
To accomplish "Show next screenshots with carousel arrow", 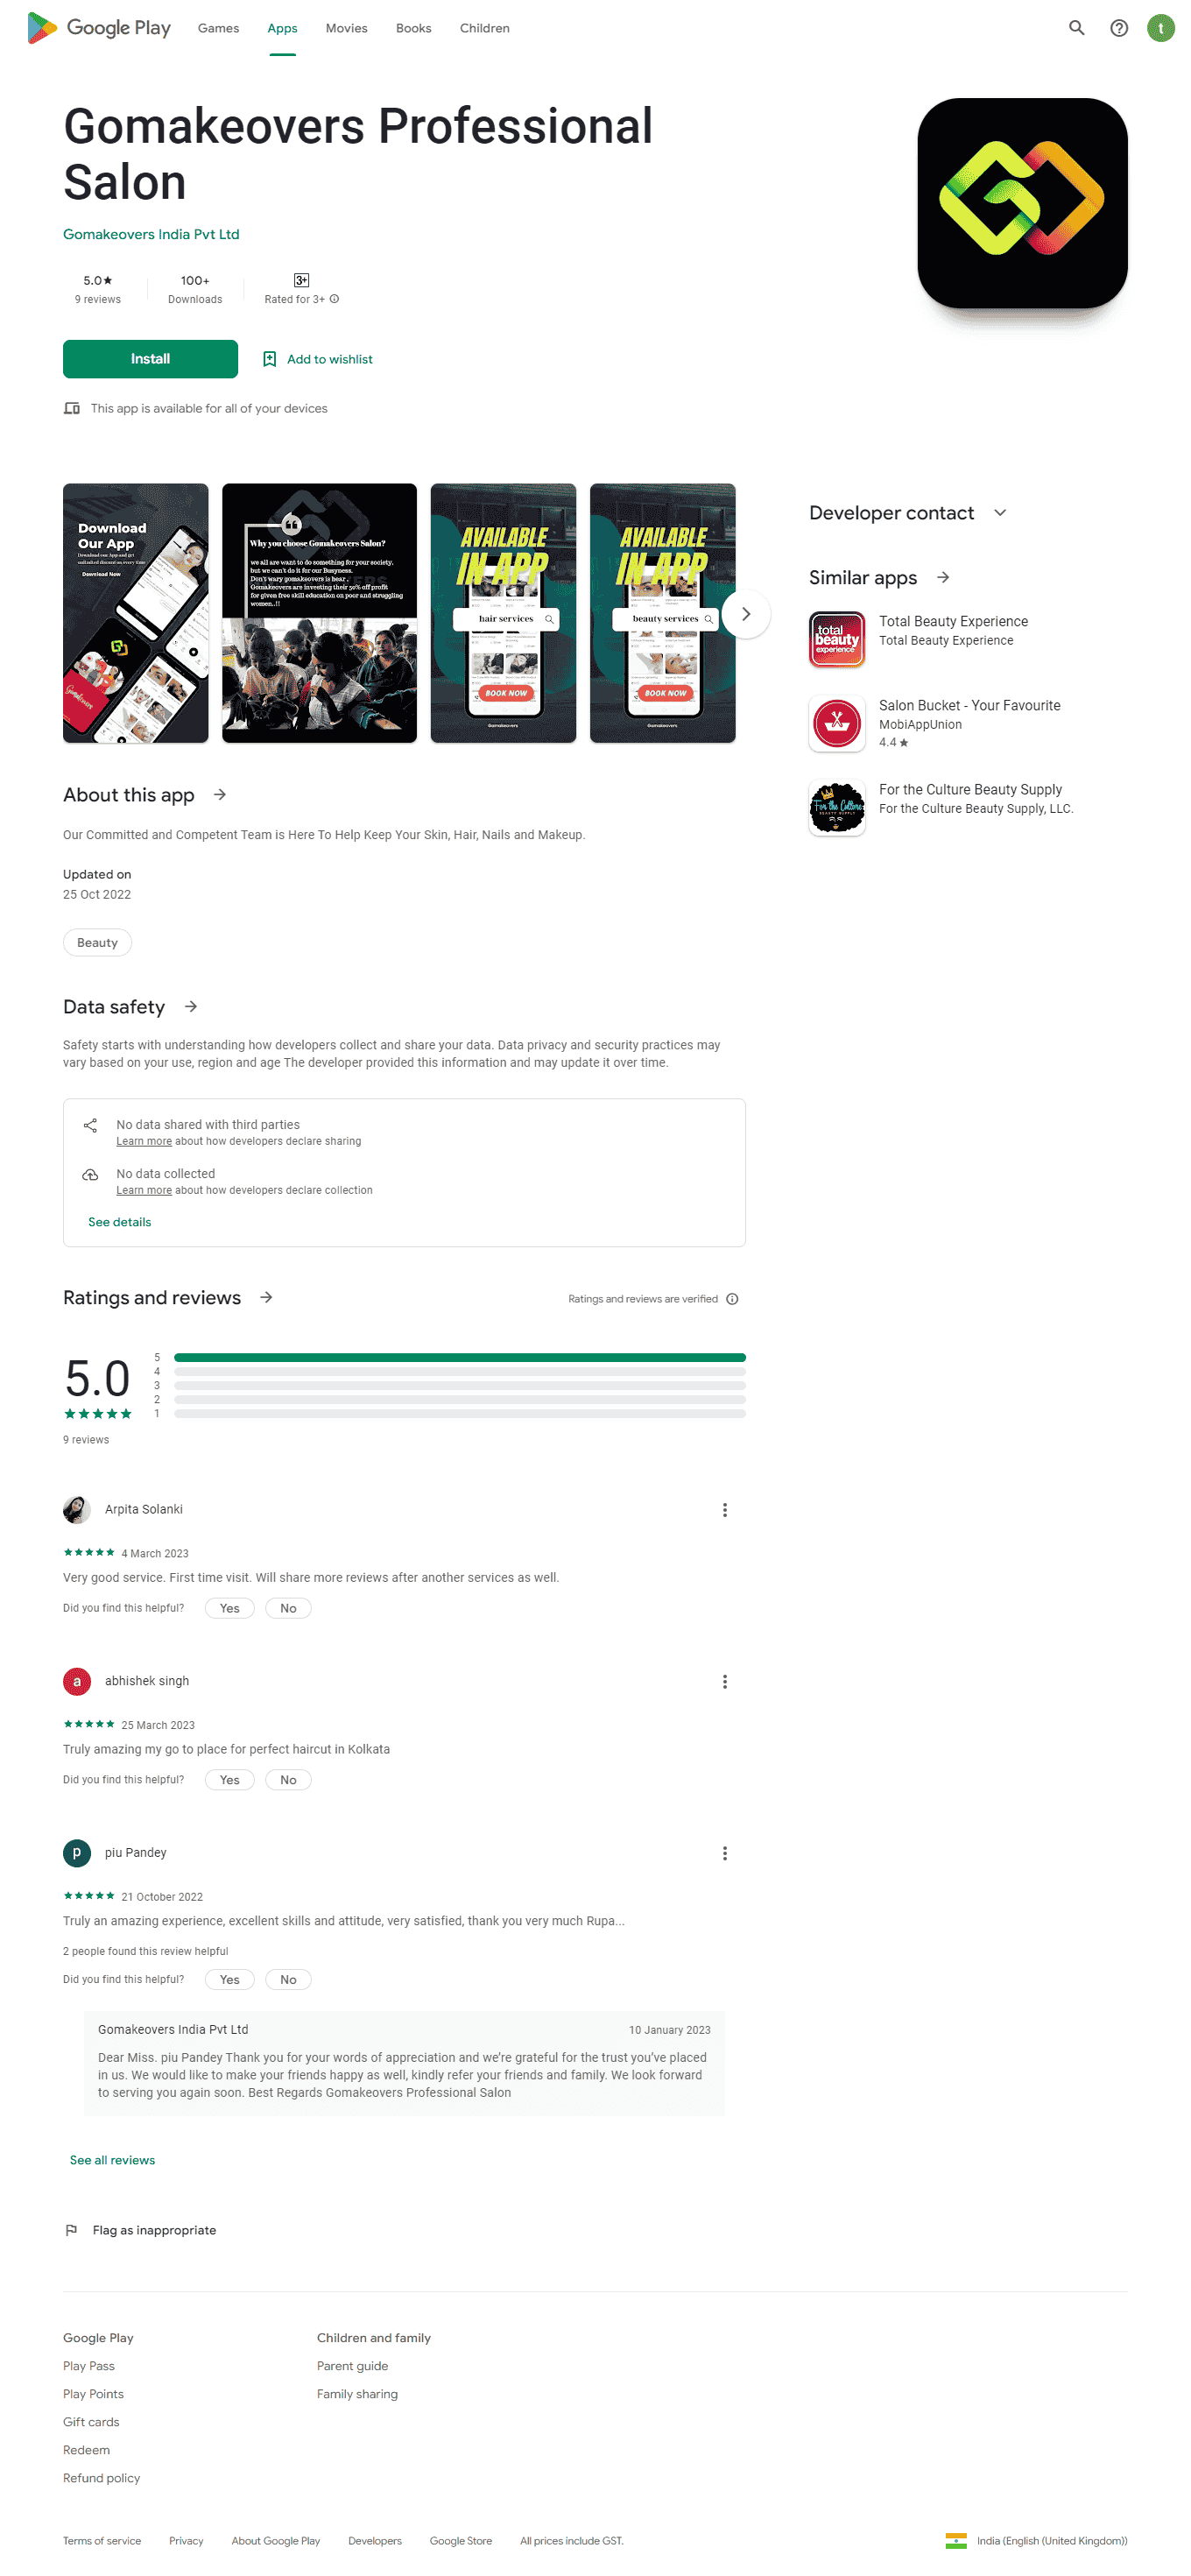I will 745,614.
